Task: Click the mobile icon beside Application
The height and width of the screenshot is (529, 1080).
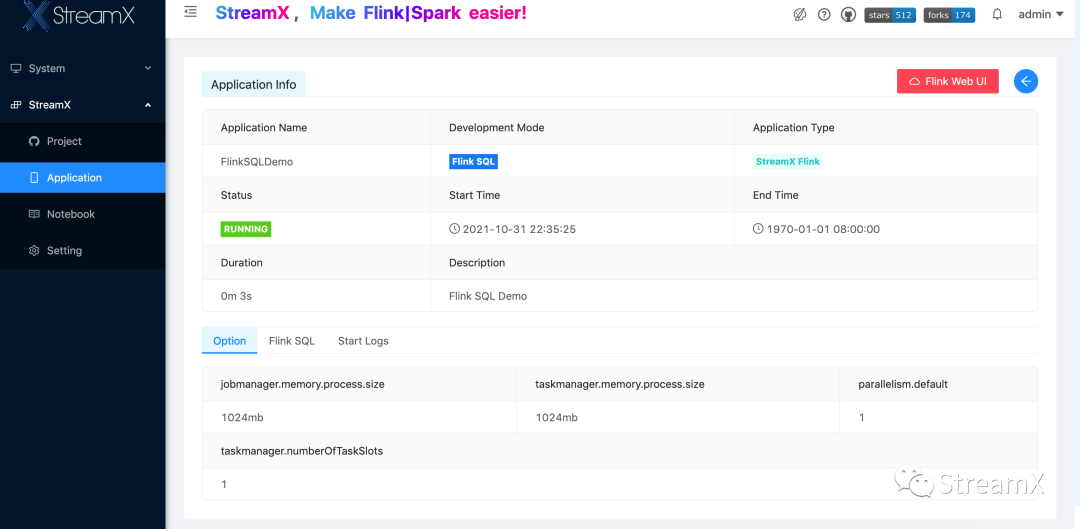Action: point(34,178)
